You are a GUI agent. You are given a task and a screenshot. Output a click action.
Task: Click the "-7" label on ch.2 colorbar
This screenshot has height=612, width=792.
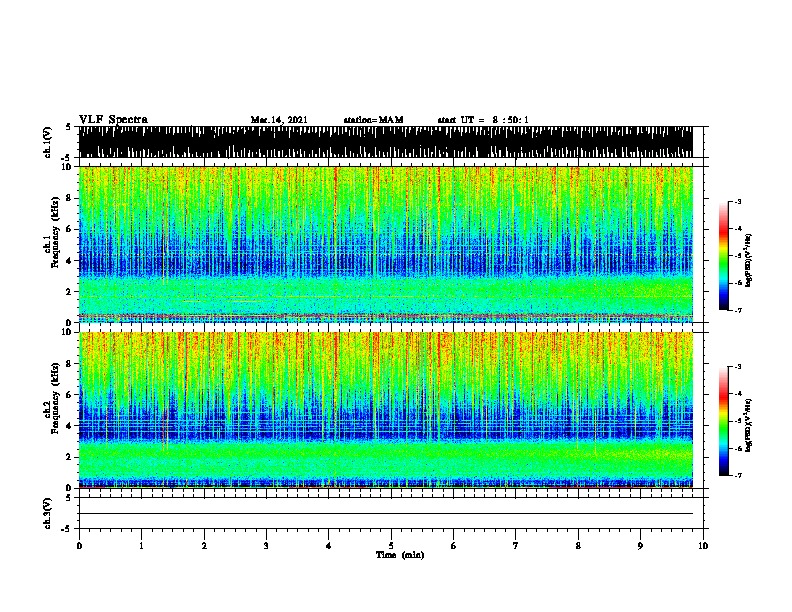point(738,475)
